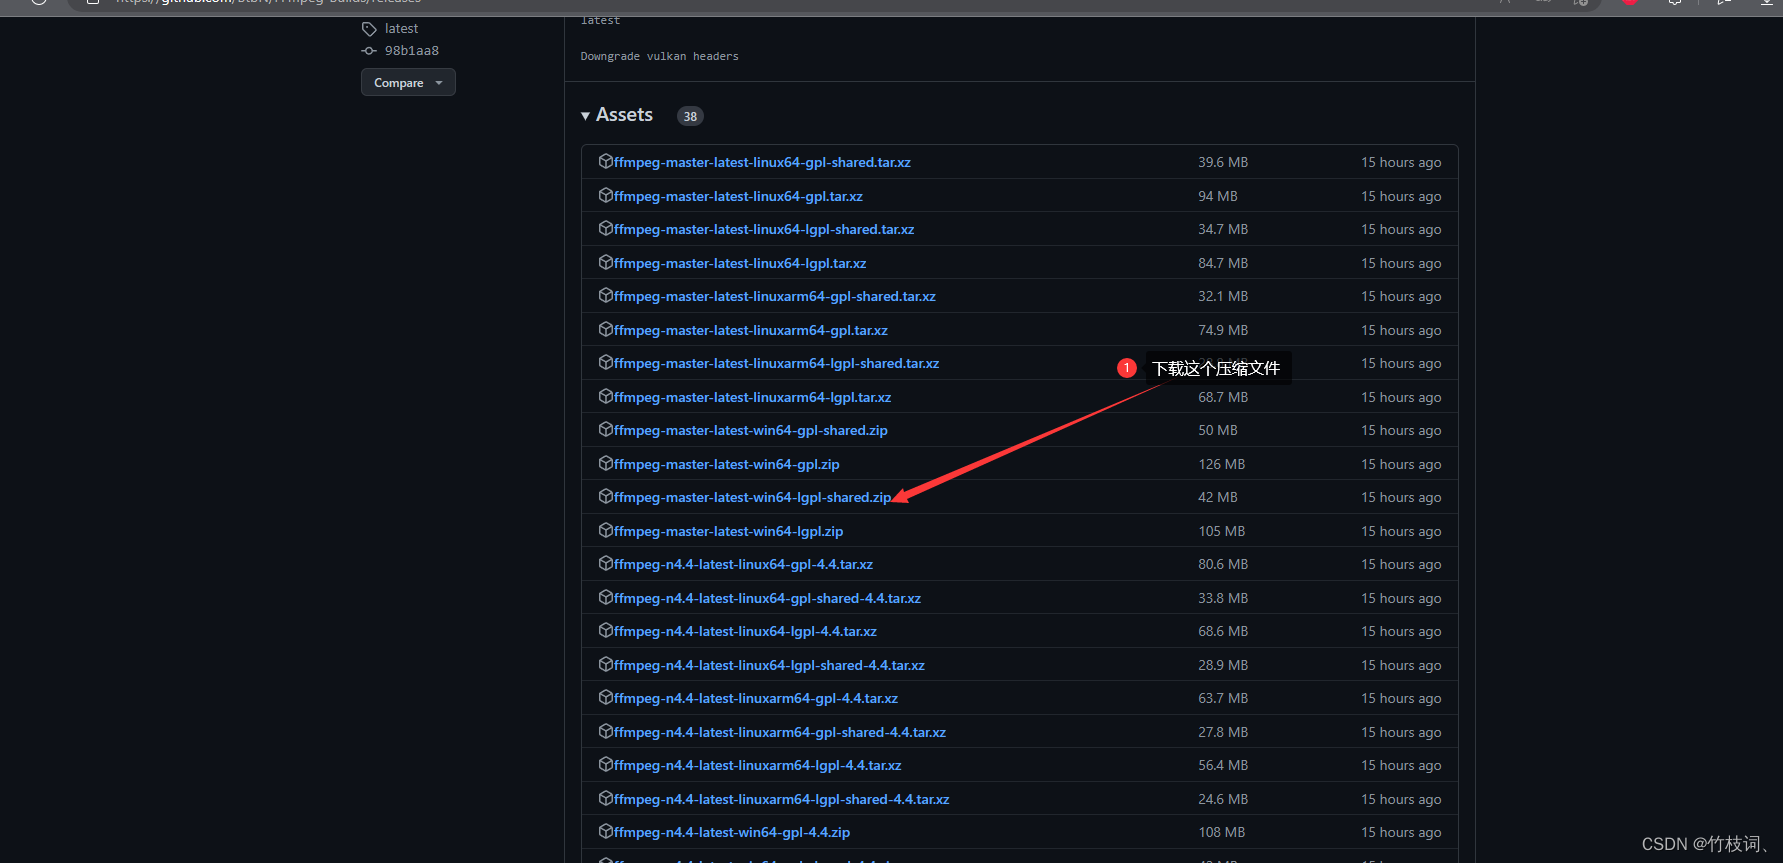Open commit 98b1aa8 link
1783x863 pixels.
pyautogui.click(x=412, y=51)
